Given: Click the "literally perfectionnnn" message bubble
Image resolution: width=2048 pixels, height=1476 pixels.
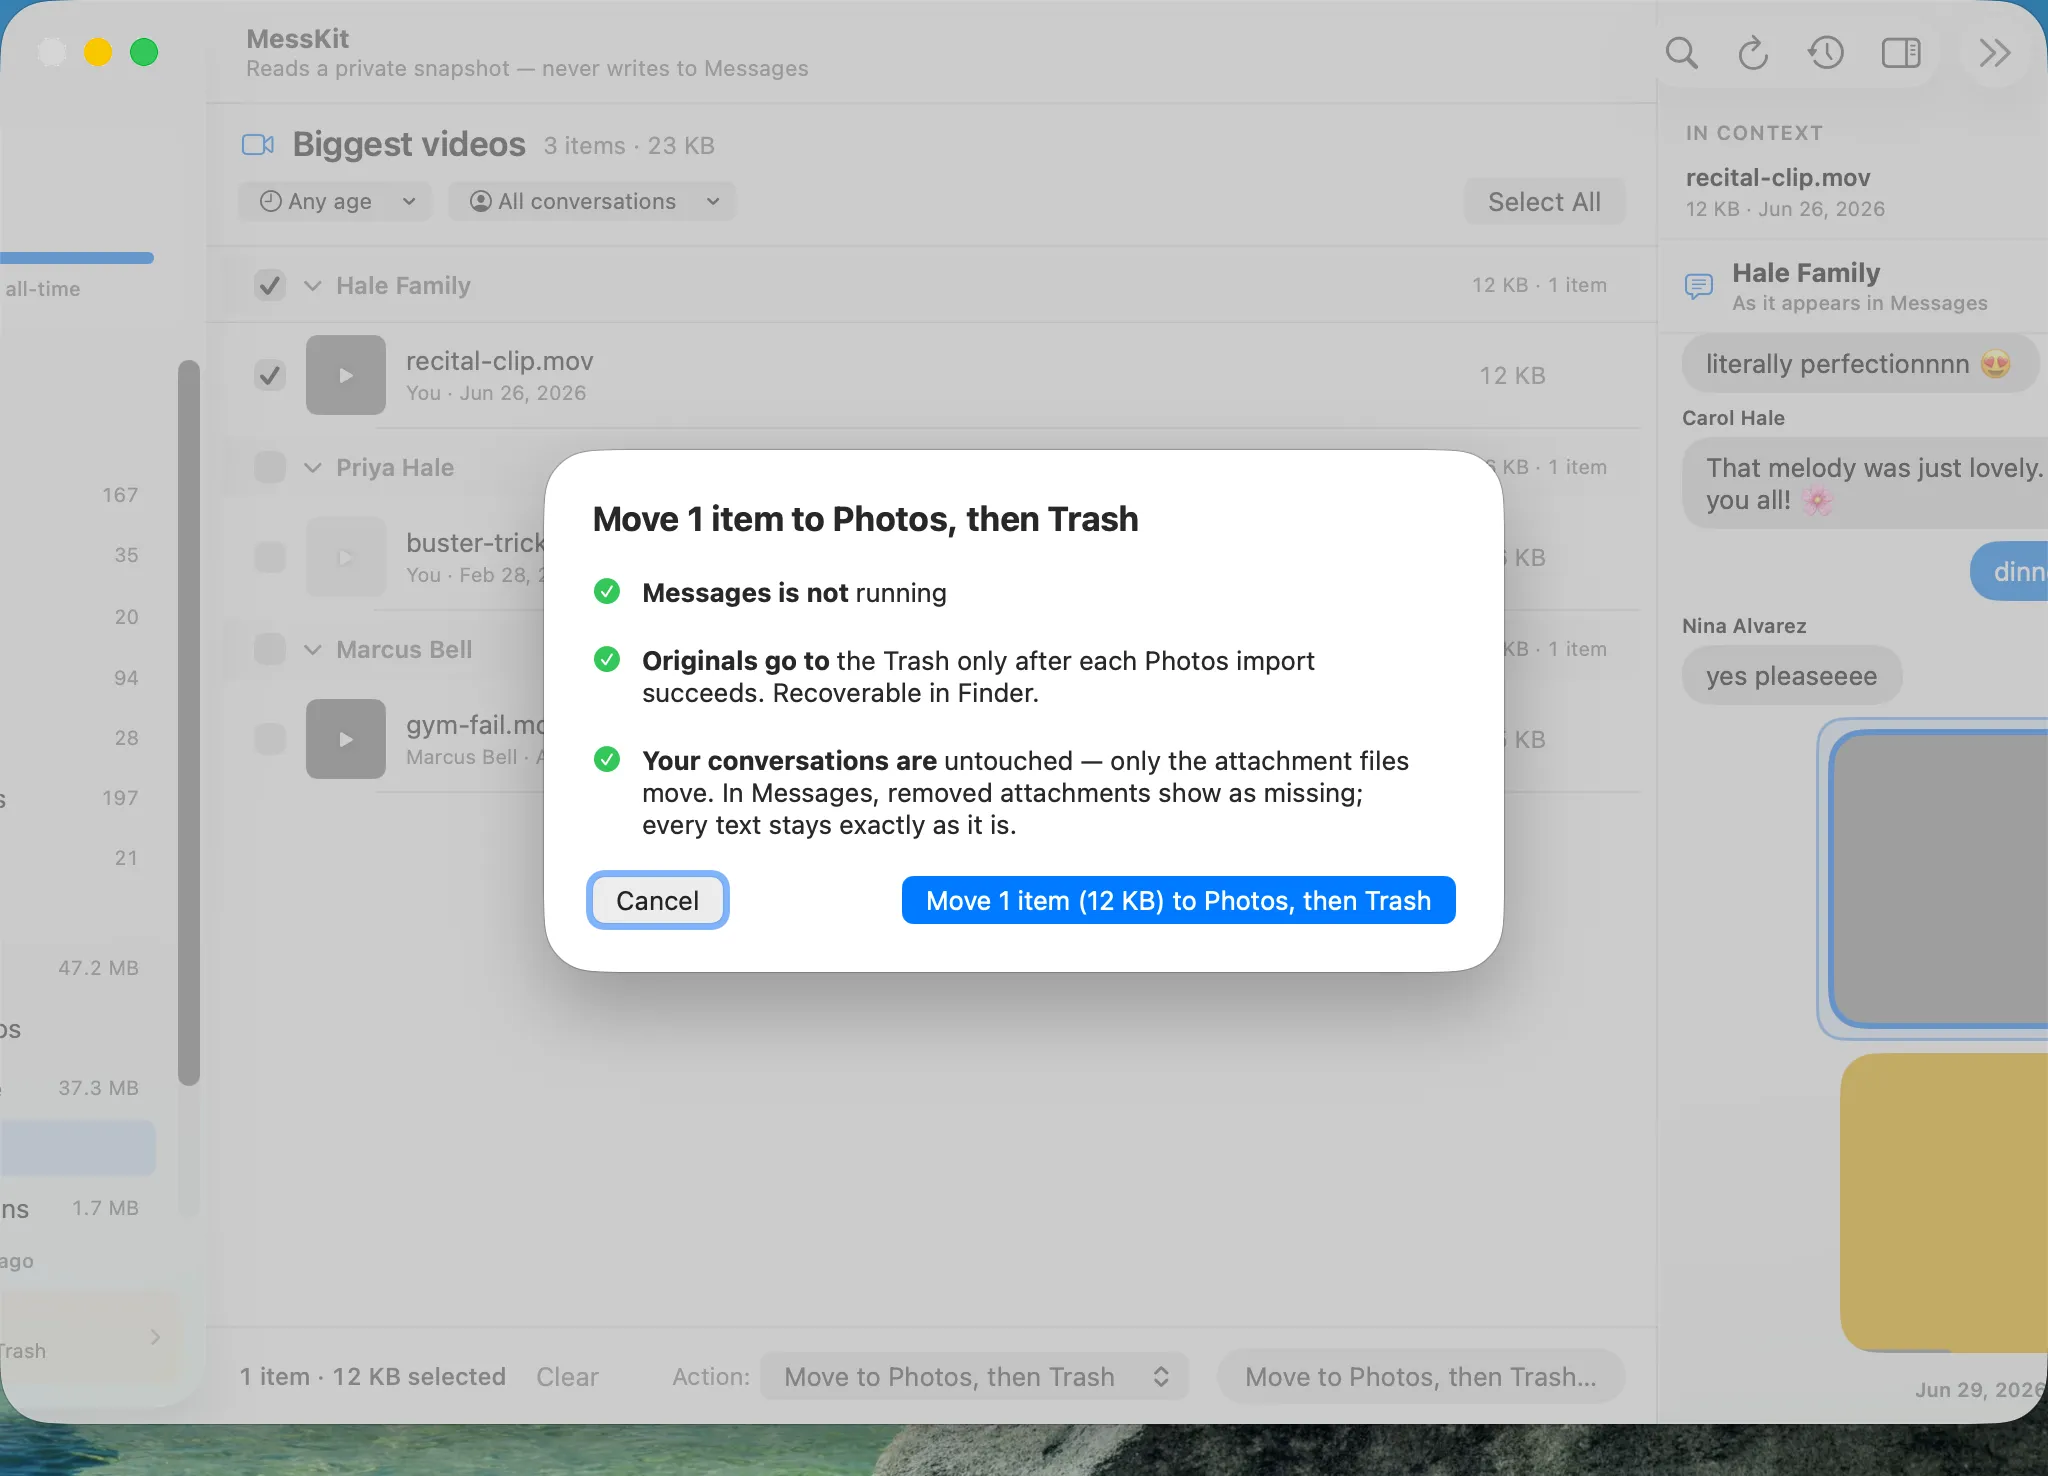Looking at the screenshot, I should click(1860, 364).
